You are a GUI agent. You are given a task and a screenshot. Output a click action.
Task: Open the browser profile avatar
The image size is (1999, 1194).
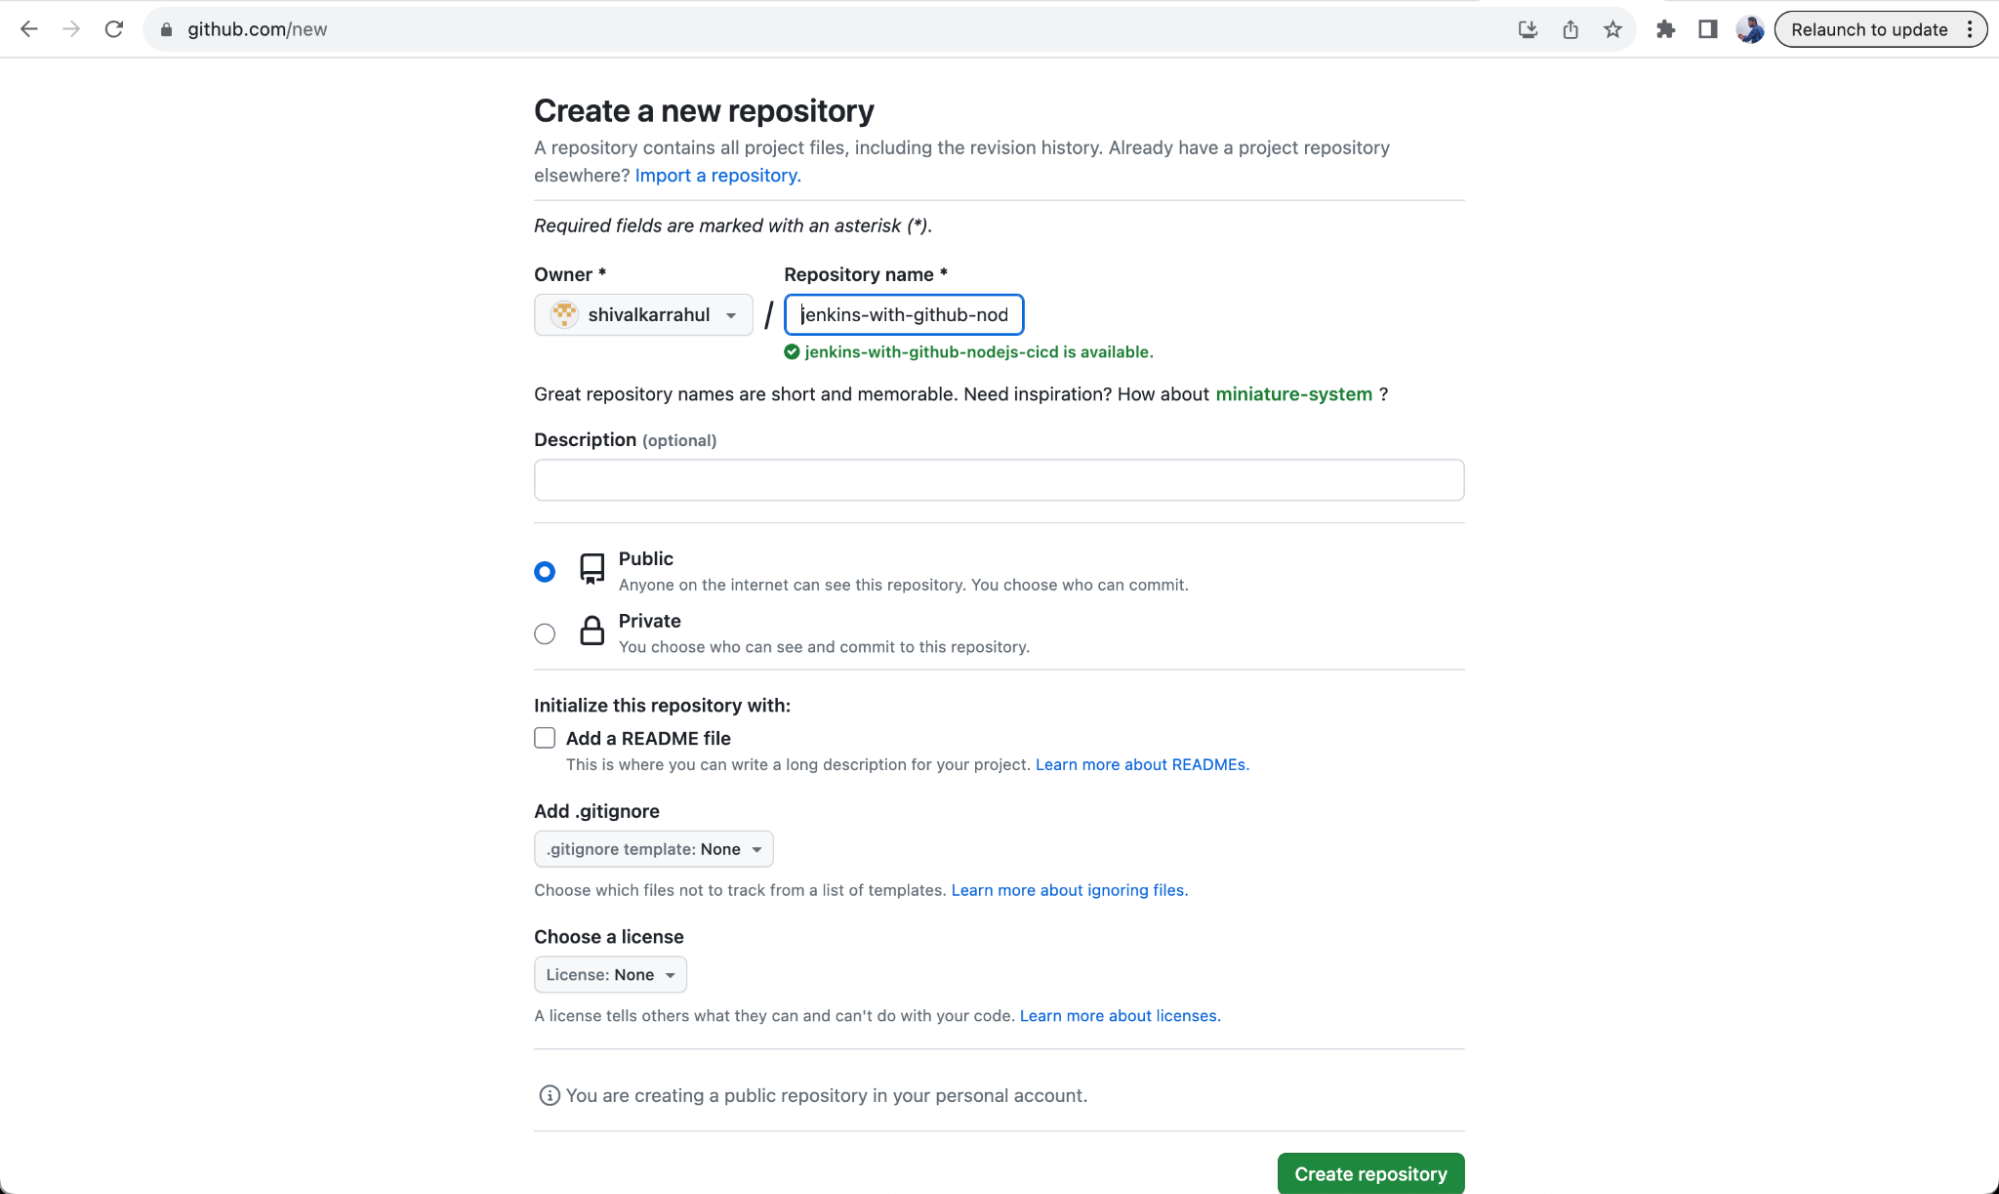1749,29
